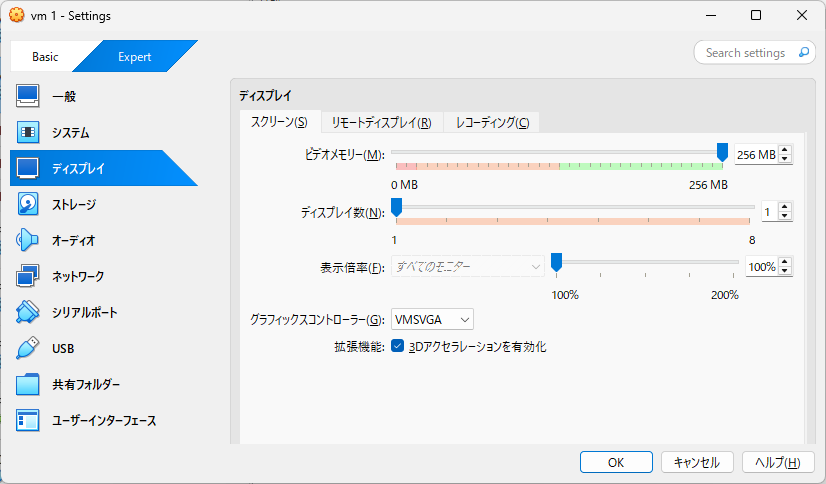826x484 pixels.
Task: Switch to the Basic mode tab
Action: coord(45,57)
